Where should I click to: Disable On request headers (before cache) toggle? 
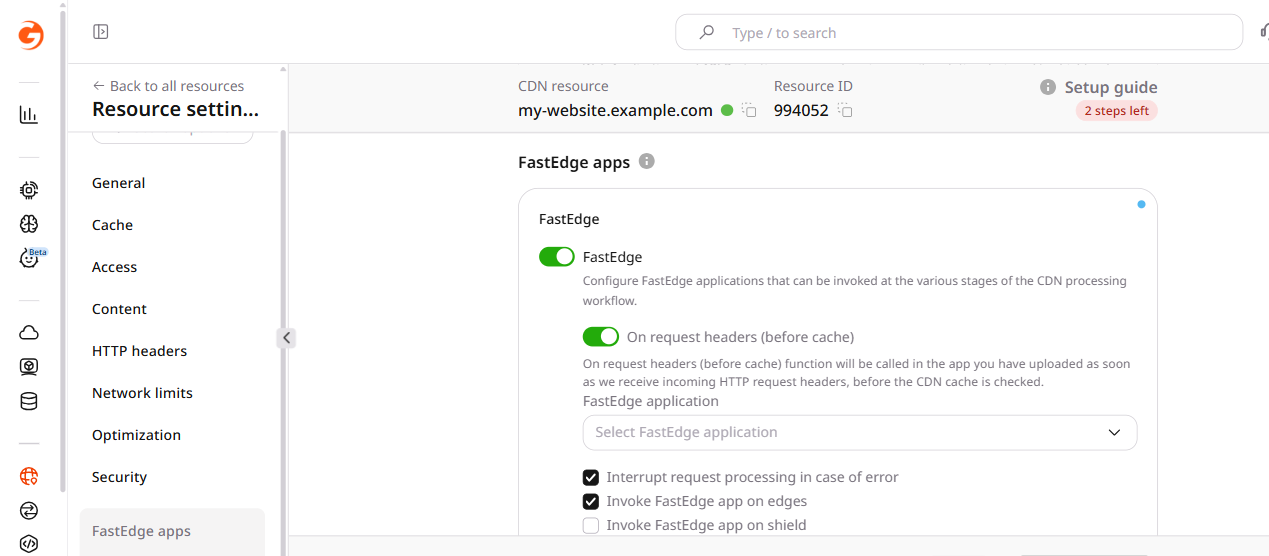click(x=601, y=337)
